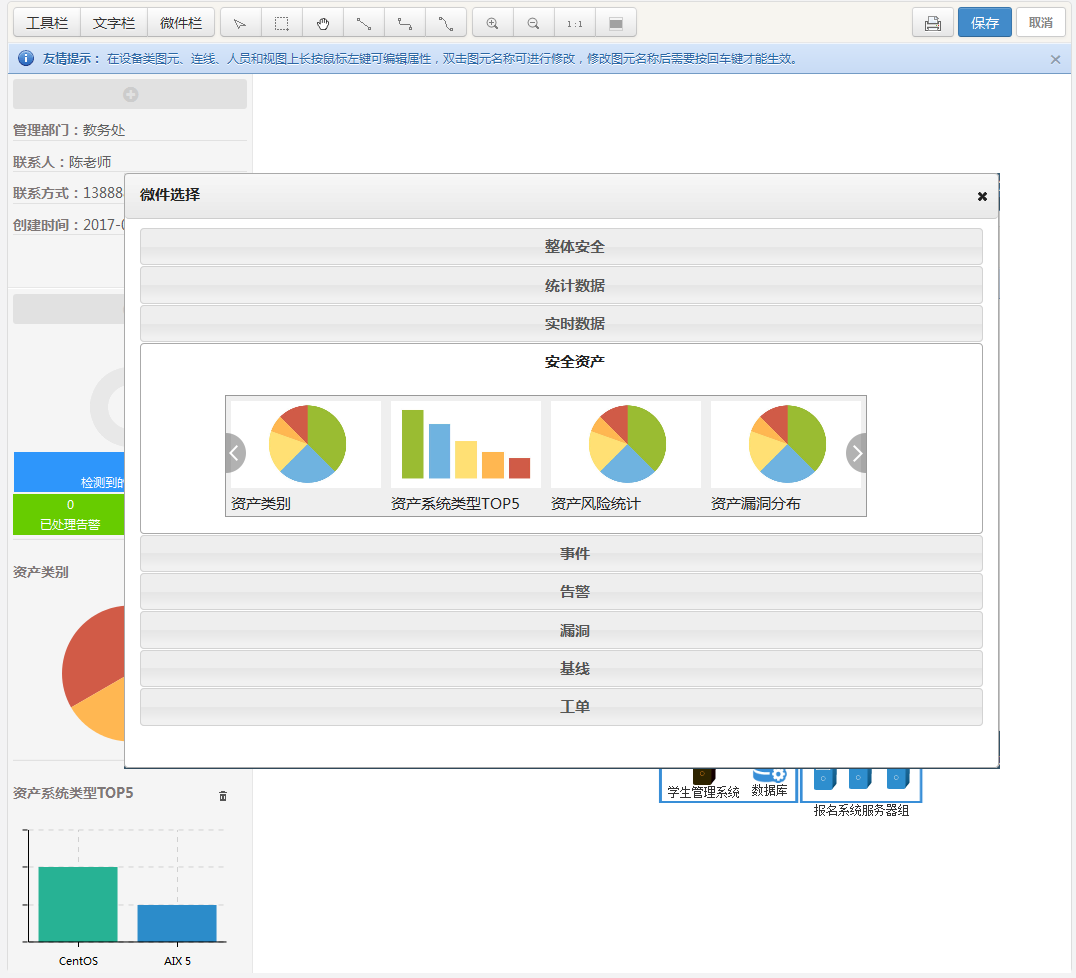This screenshot has height=978, width=1076.
Task: Activate the rectangular marquee selection tool
Action: click(x=282, y=23)
